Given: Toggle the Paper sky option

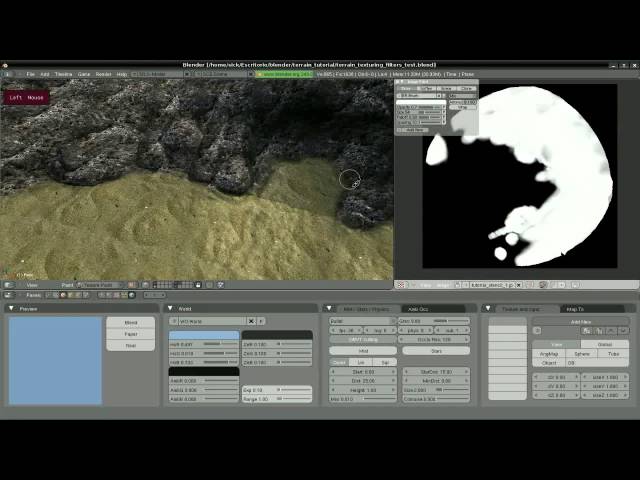Looking at the screenshot, I should 131,334.
